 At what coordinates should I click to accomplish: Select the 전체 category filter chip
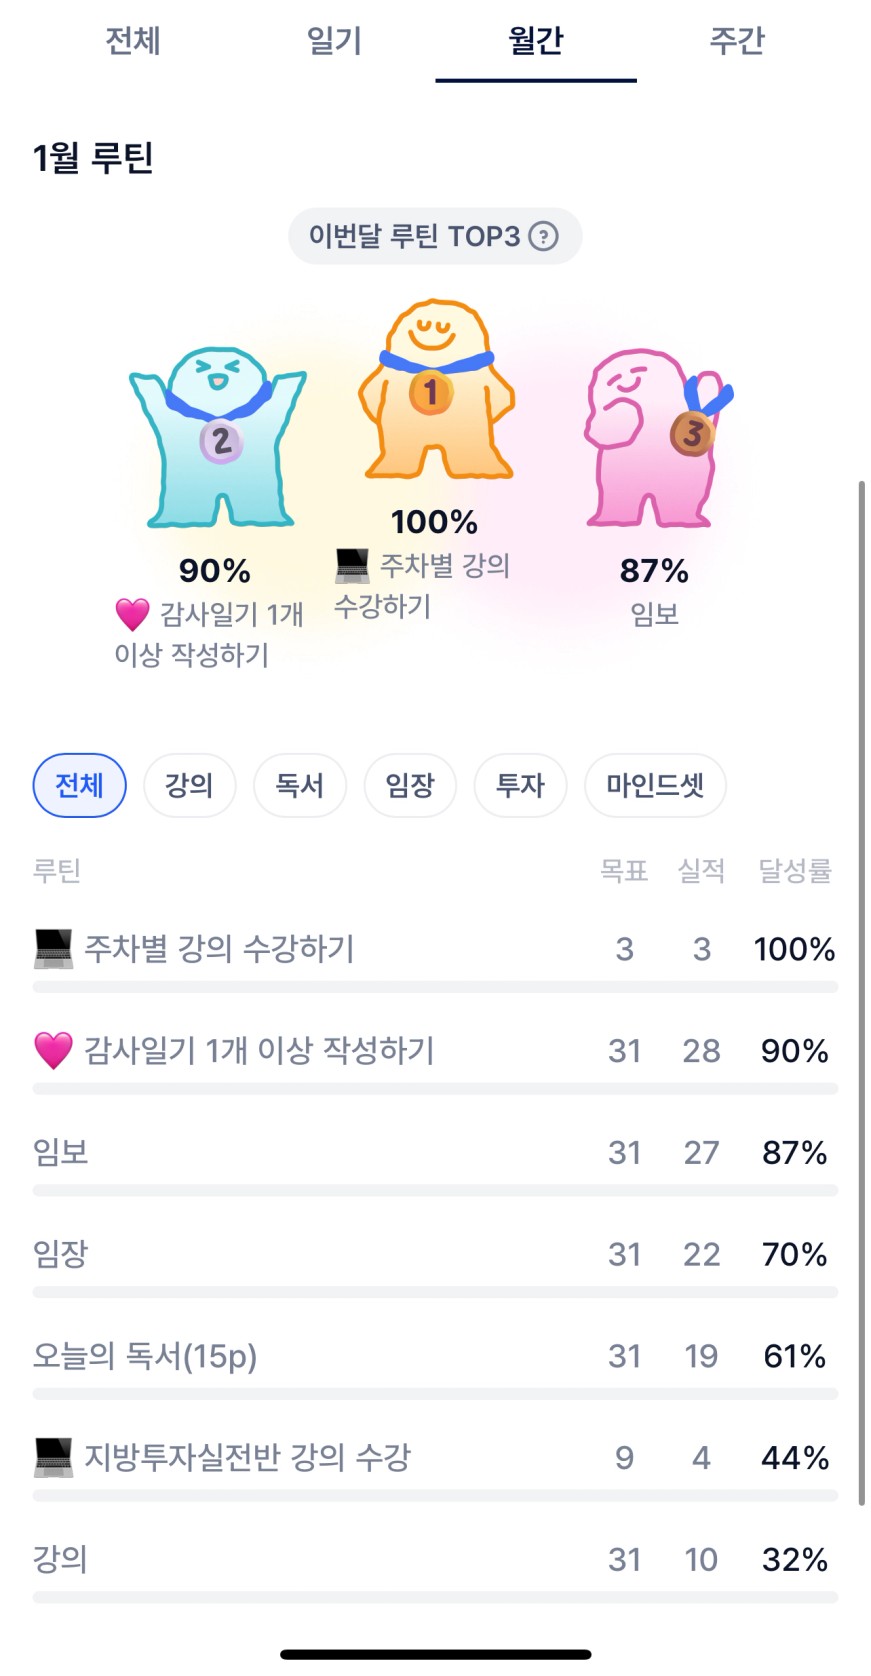tap(80, 785)
